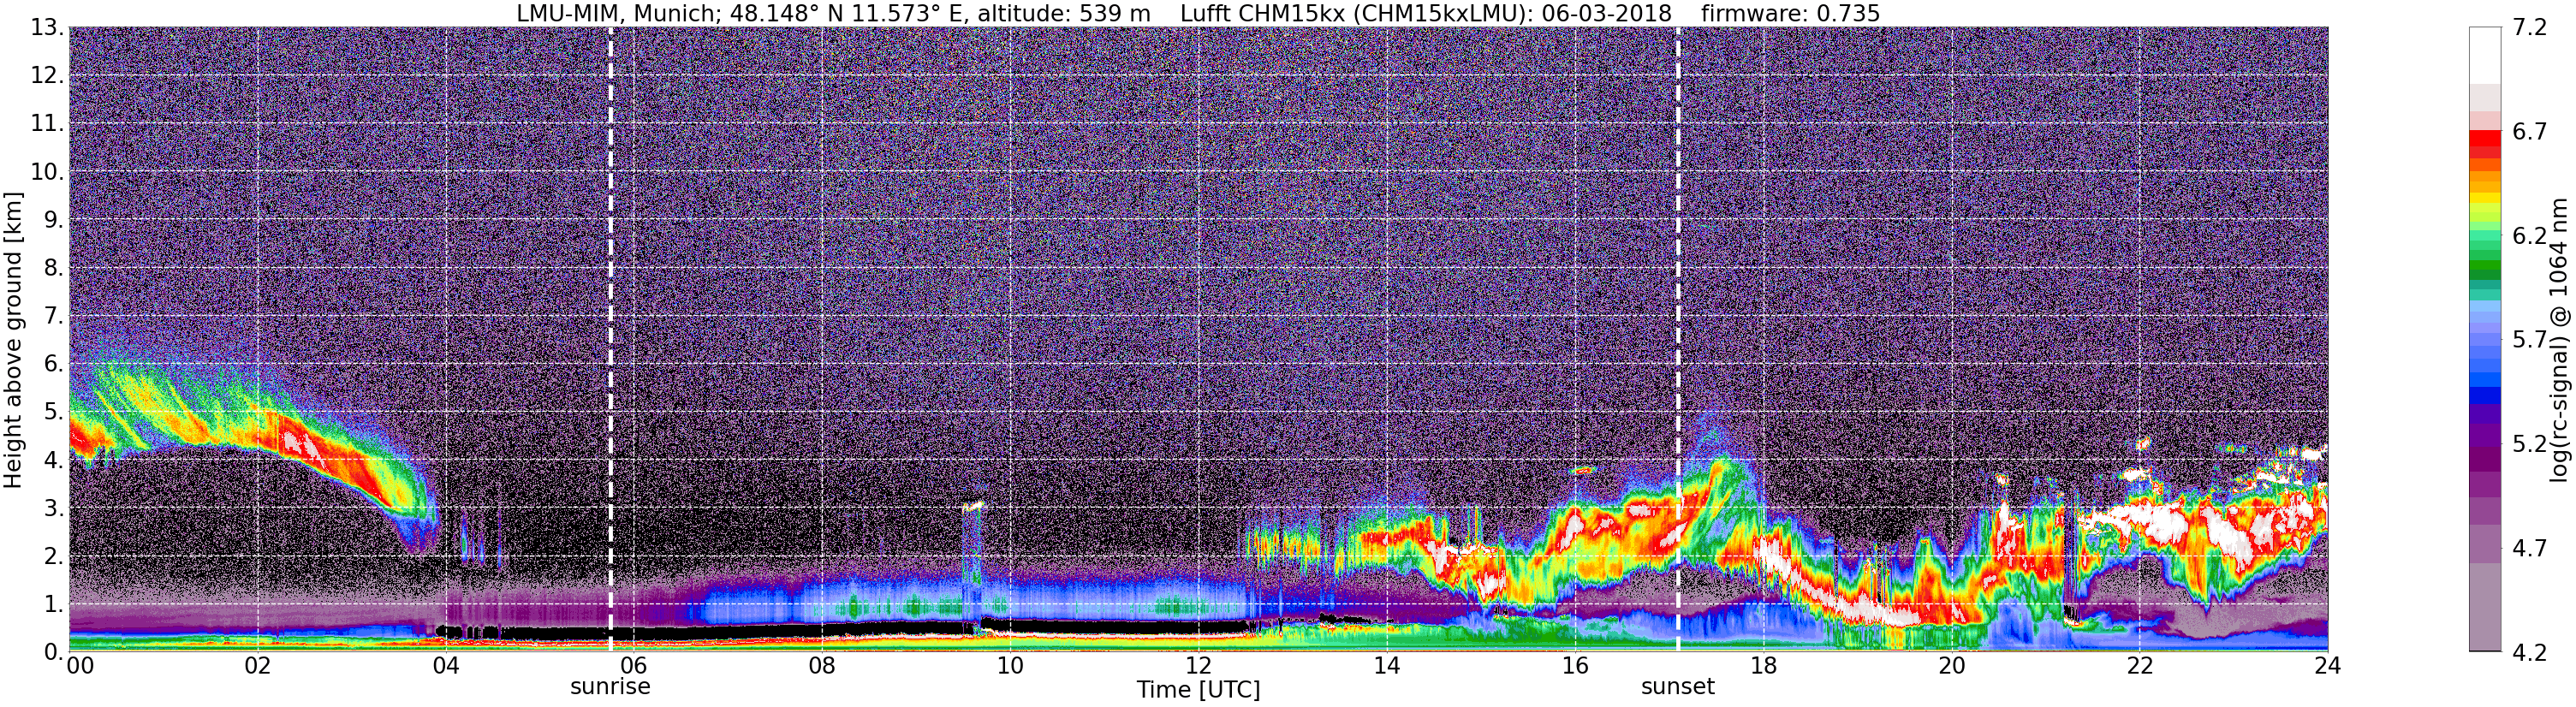
Task: Click the height axis tick label 6.
Action: [55, 364]
